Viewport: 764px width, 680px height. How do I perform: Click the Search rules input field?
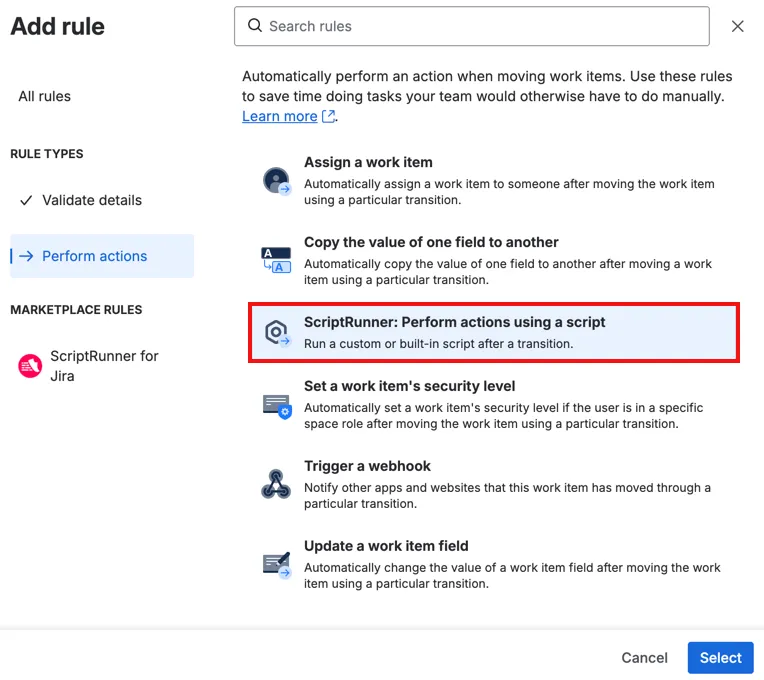click(x=471, y=26)
